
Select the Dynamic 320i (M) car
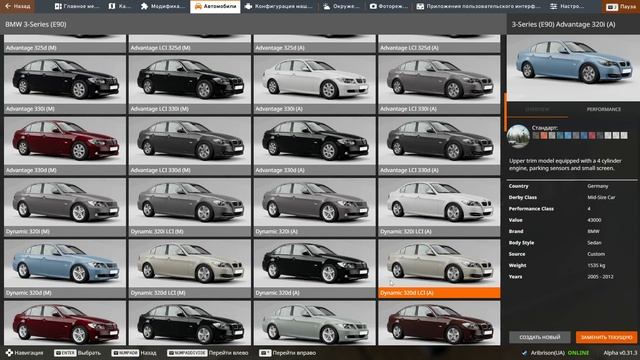(65, 207)
